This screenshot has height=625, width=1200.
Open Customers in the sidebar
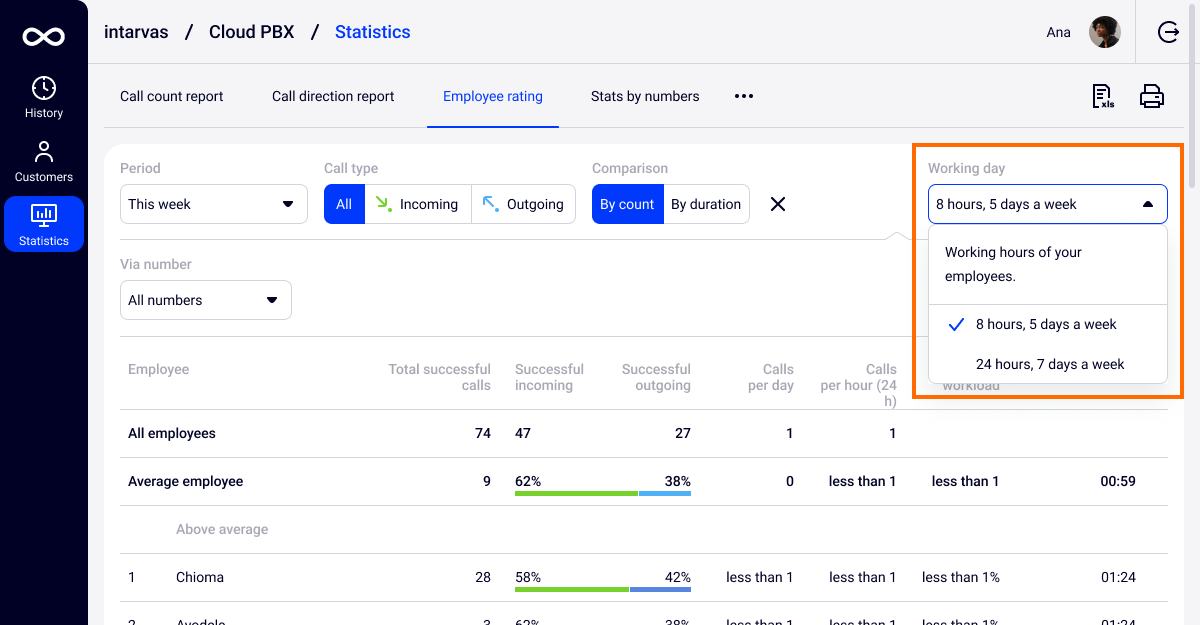43,162
